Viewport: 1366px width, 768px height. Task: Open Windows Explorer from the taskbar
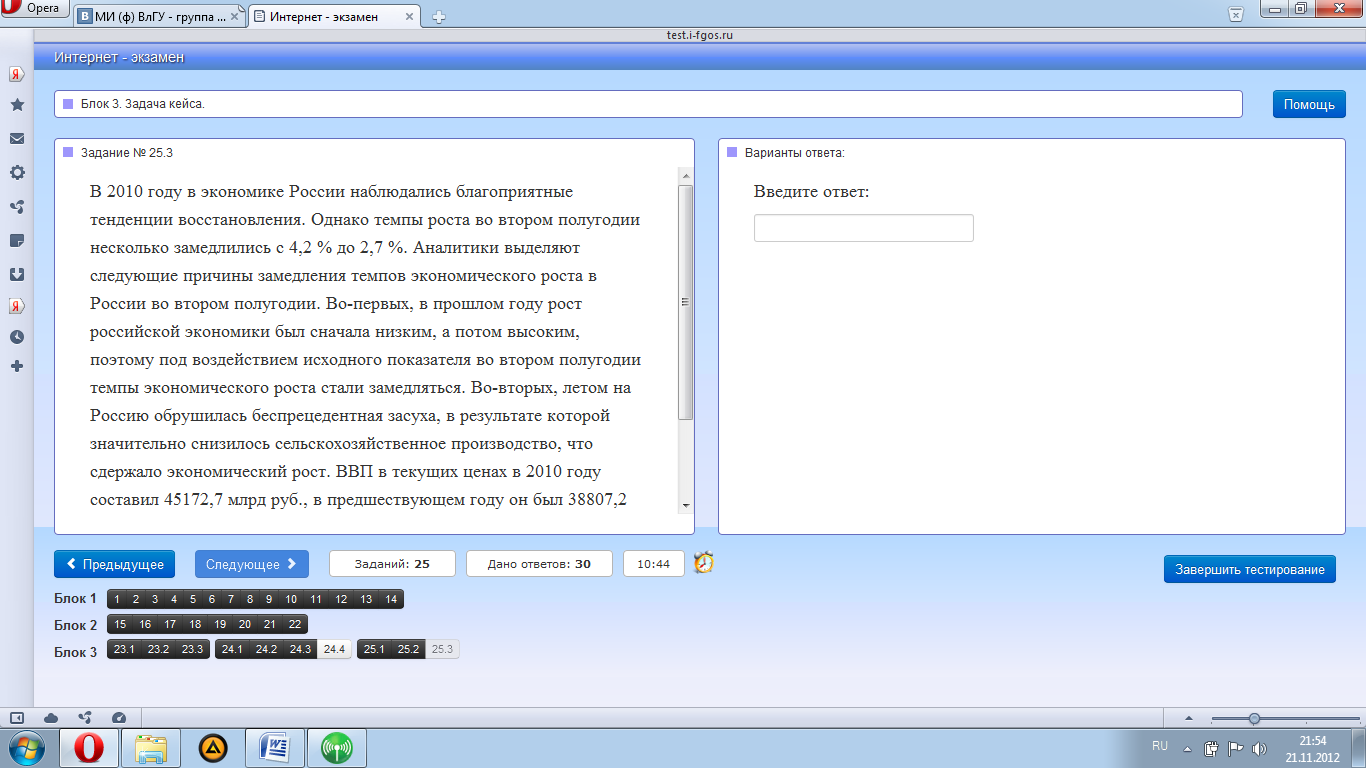click(x=151, y=748)
